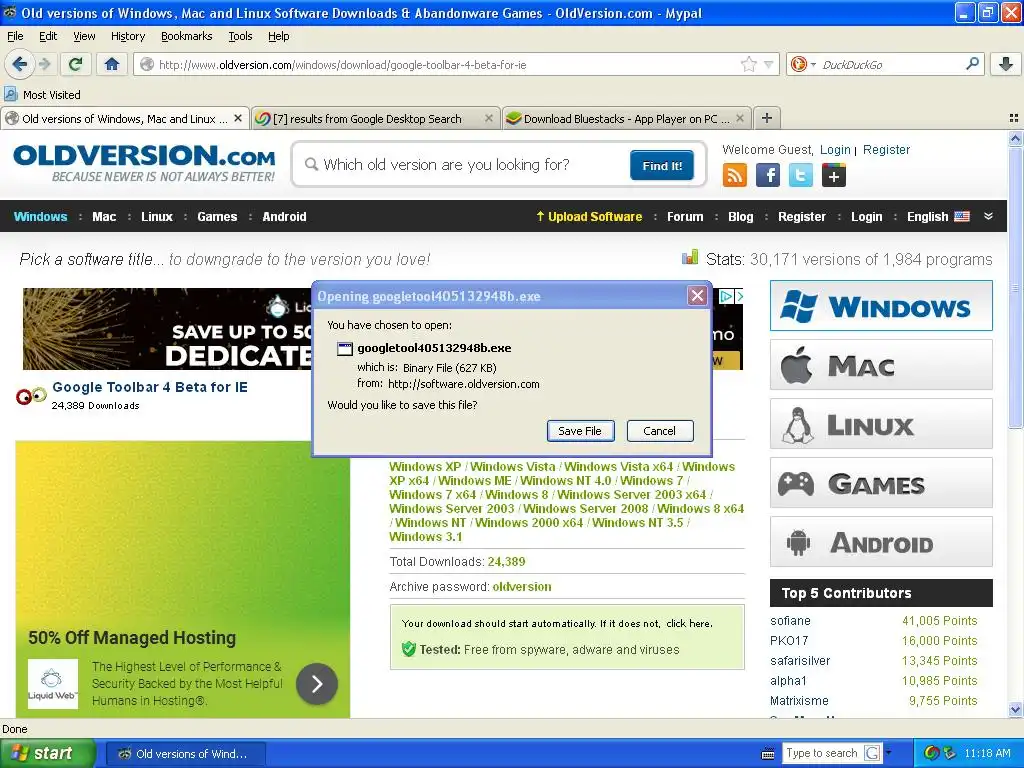Click the Mac sidebar category banner
Viewport: 1024px width, 768px height.
pos(881,364)
